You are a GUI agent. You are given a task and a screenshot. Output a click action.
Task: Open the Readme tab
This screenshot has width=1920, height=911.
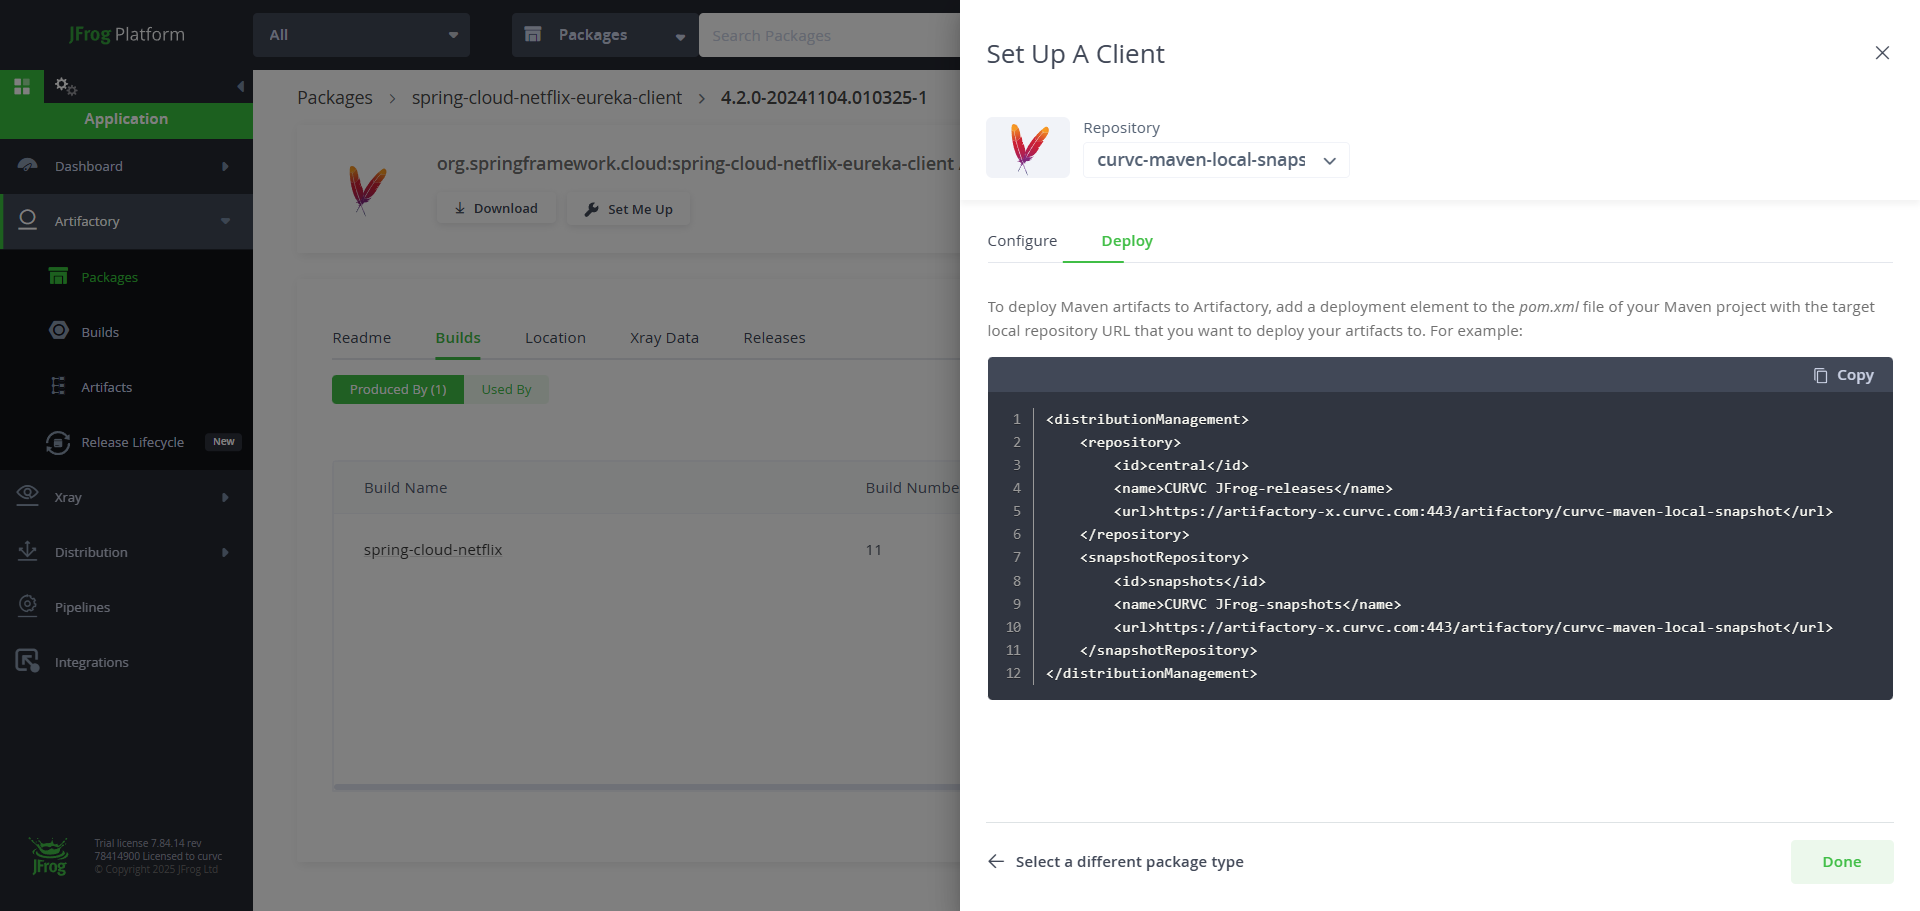(x=362, y=338)
